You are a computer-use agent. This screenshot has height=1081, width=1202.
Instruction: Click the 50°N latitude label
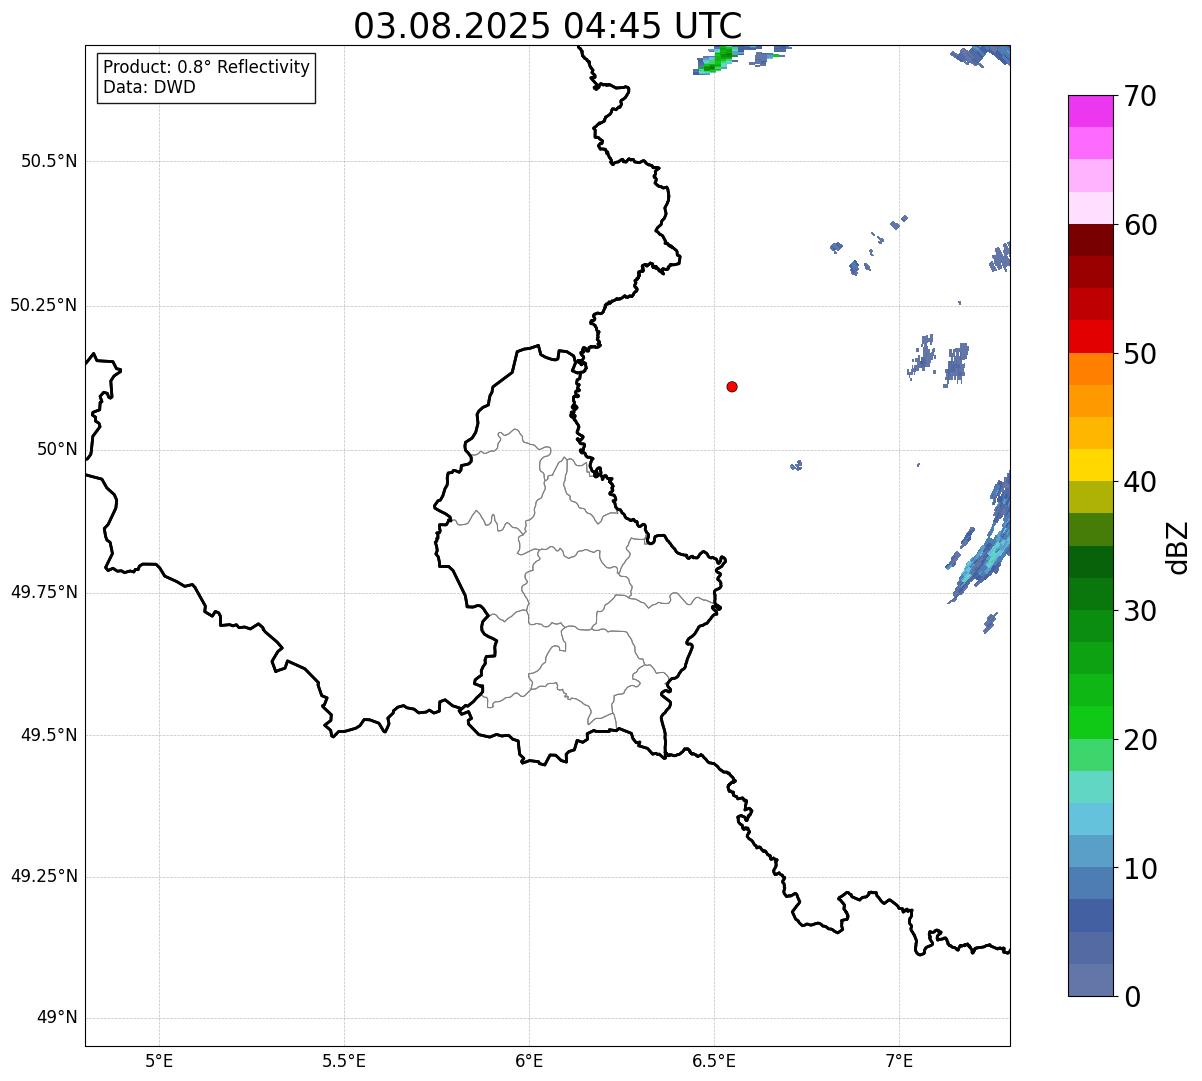[57, 449]
